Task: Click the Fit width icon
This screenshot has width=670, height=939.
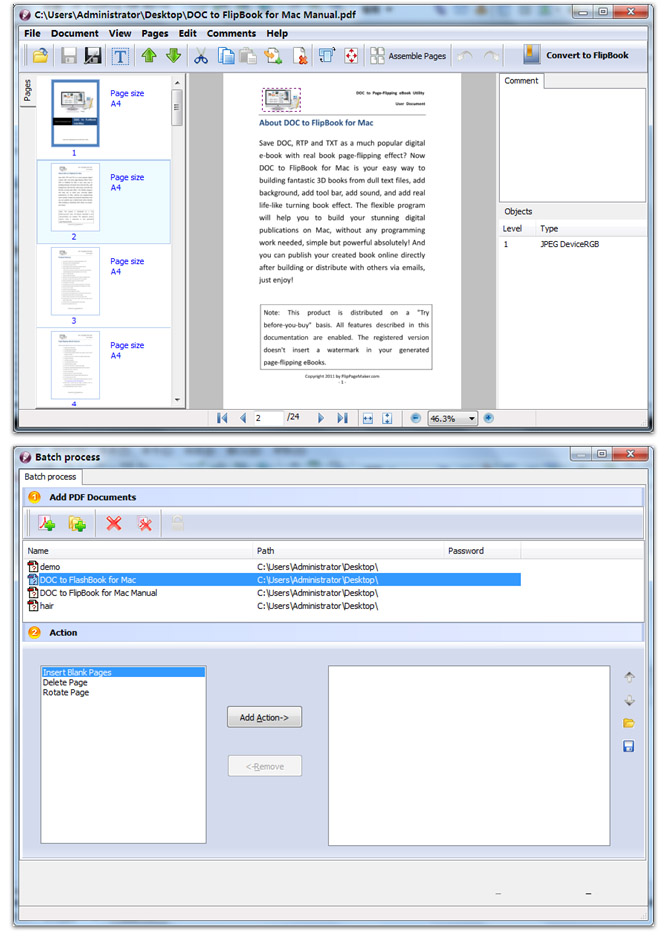Action: [368, 419]
